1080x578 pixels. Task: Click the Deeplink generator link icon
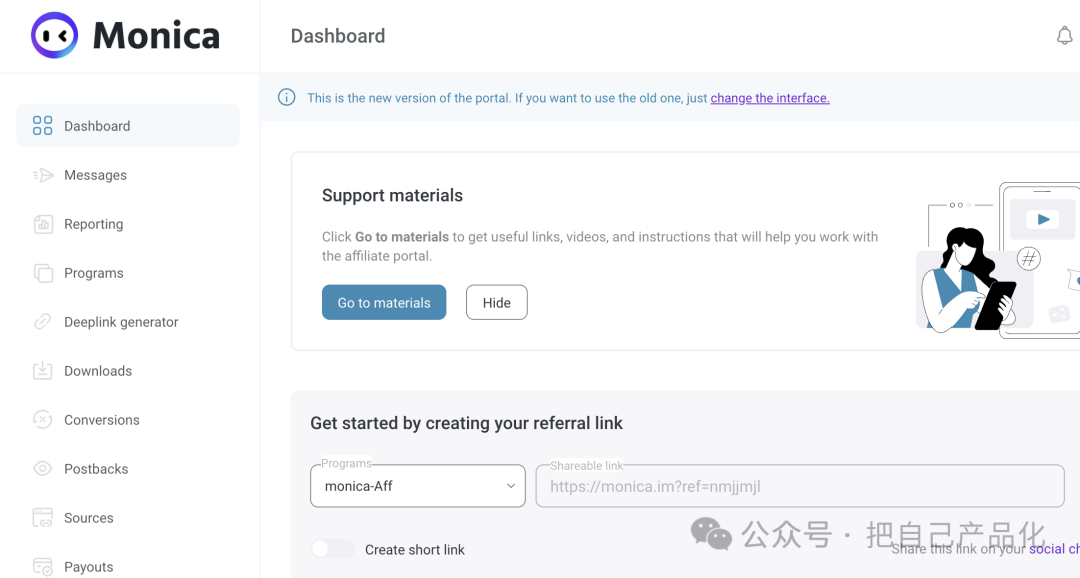(42, 322)
